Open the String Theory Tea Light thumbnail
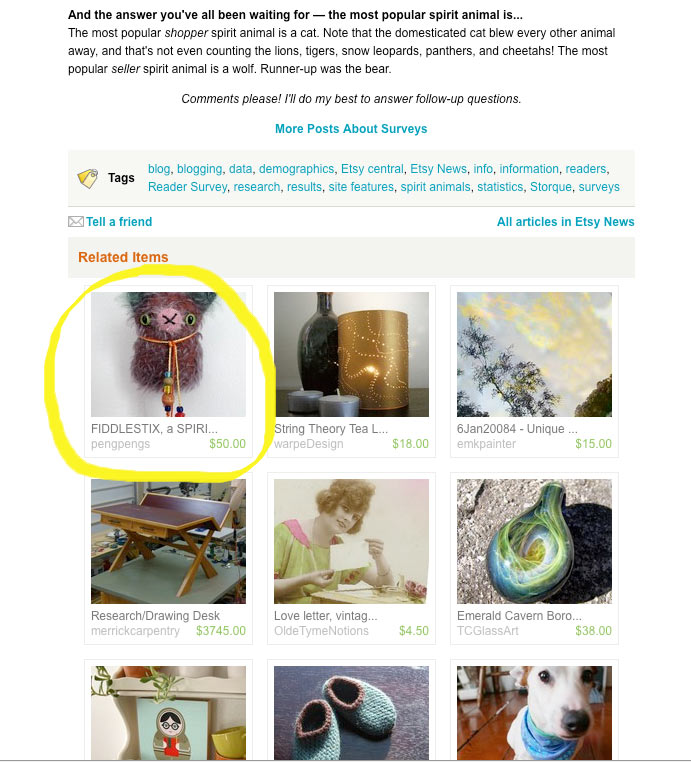The image size is (691, 762). coord(351,354)
